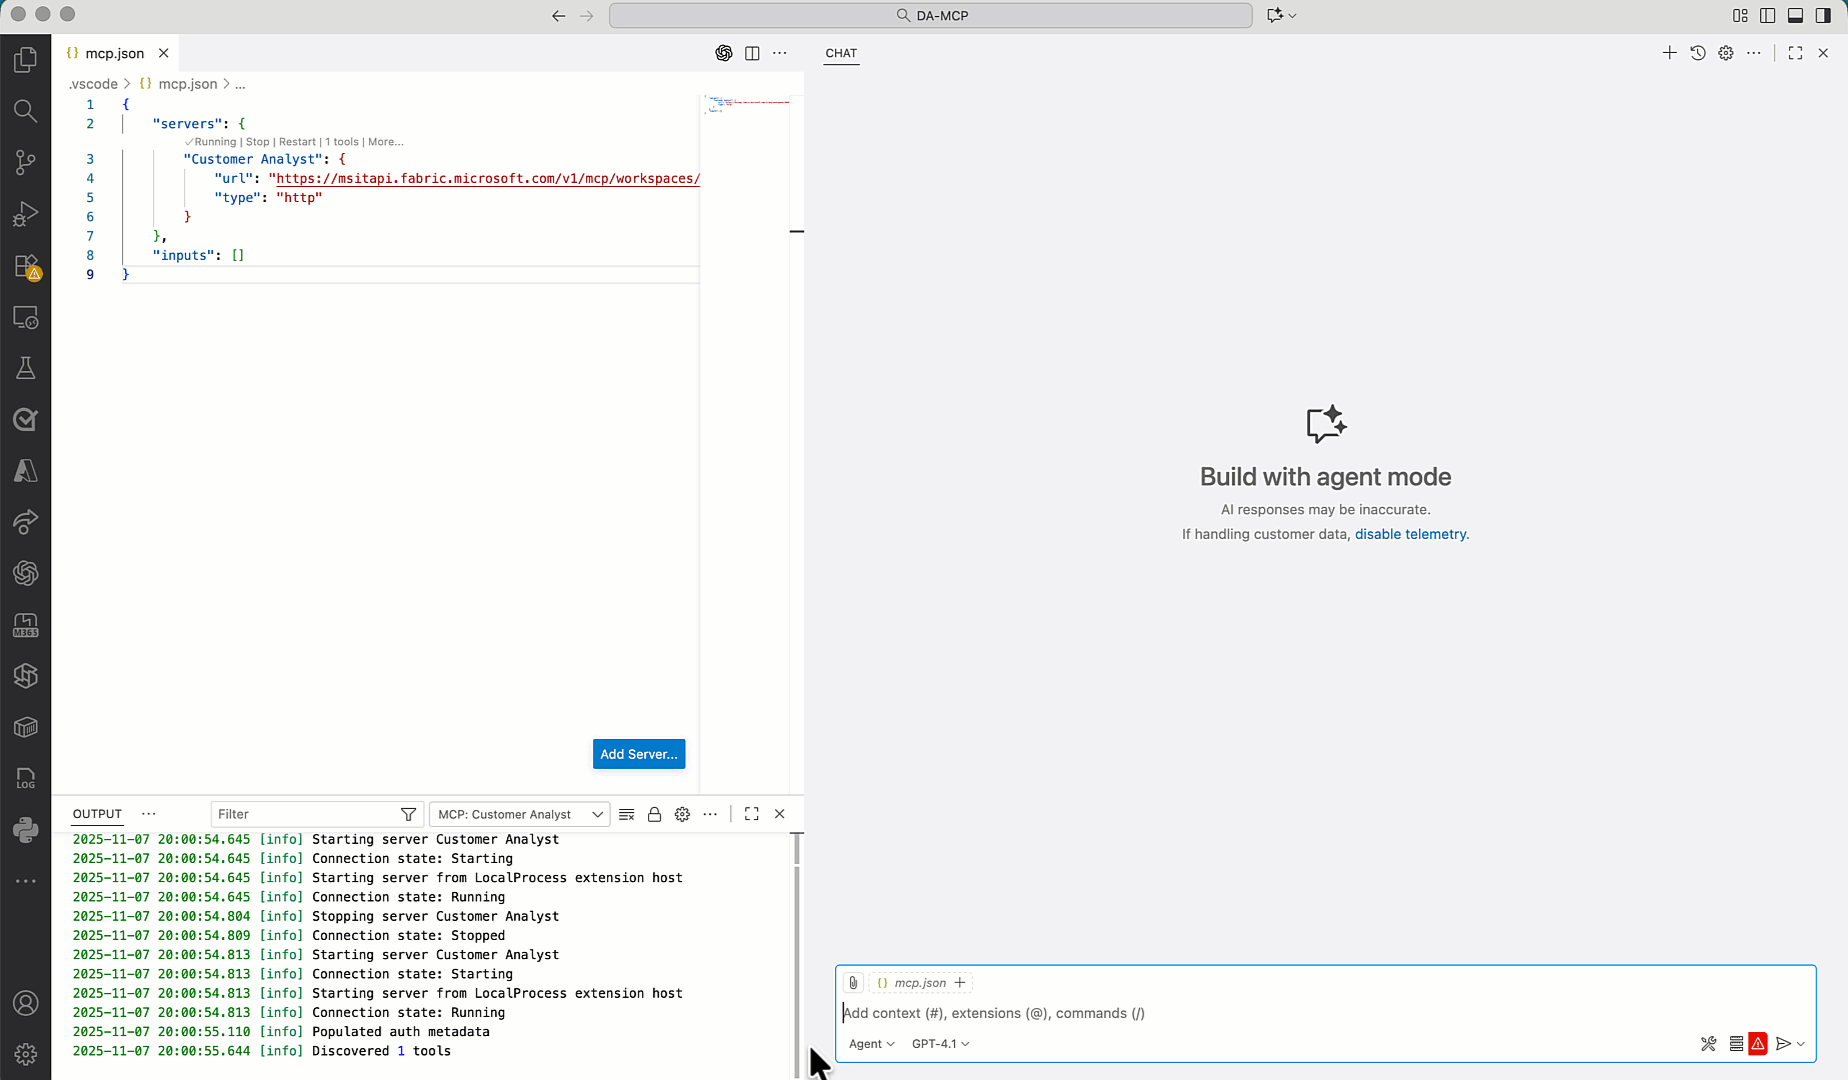Follow the disable telemetry link
The image size is (1848, 1080).
[x=1410, y=534]
